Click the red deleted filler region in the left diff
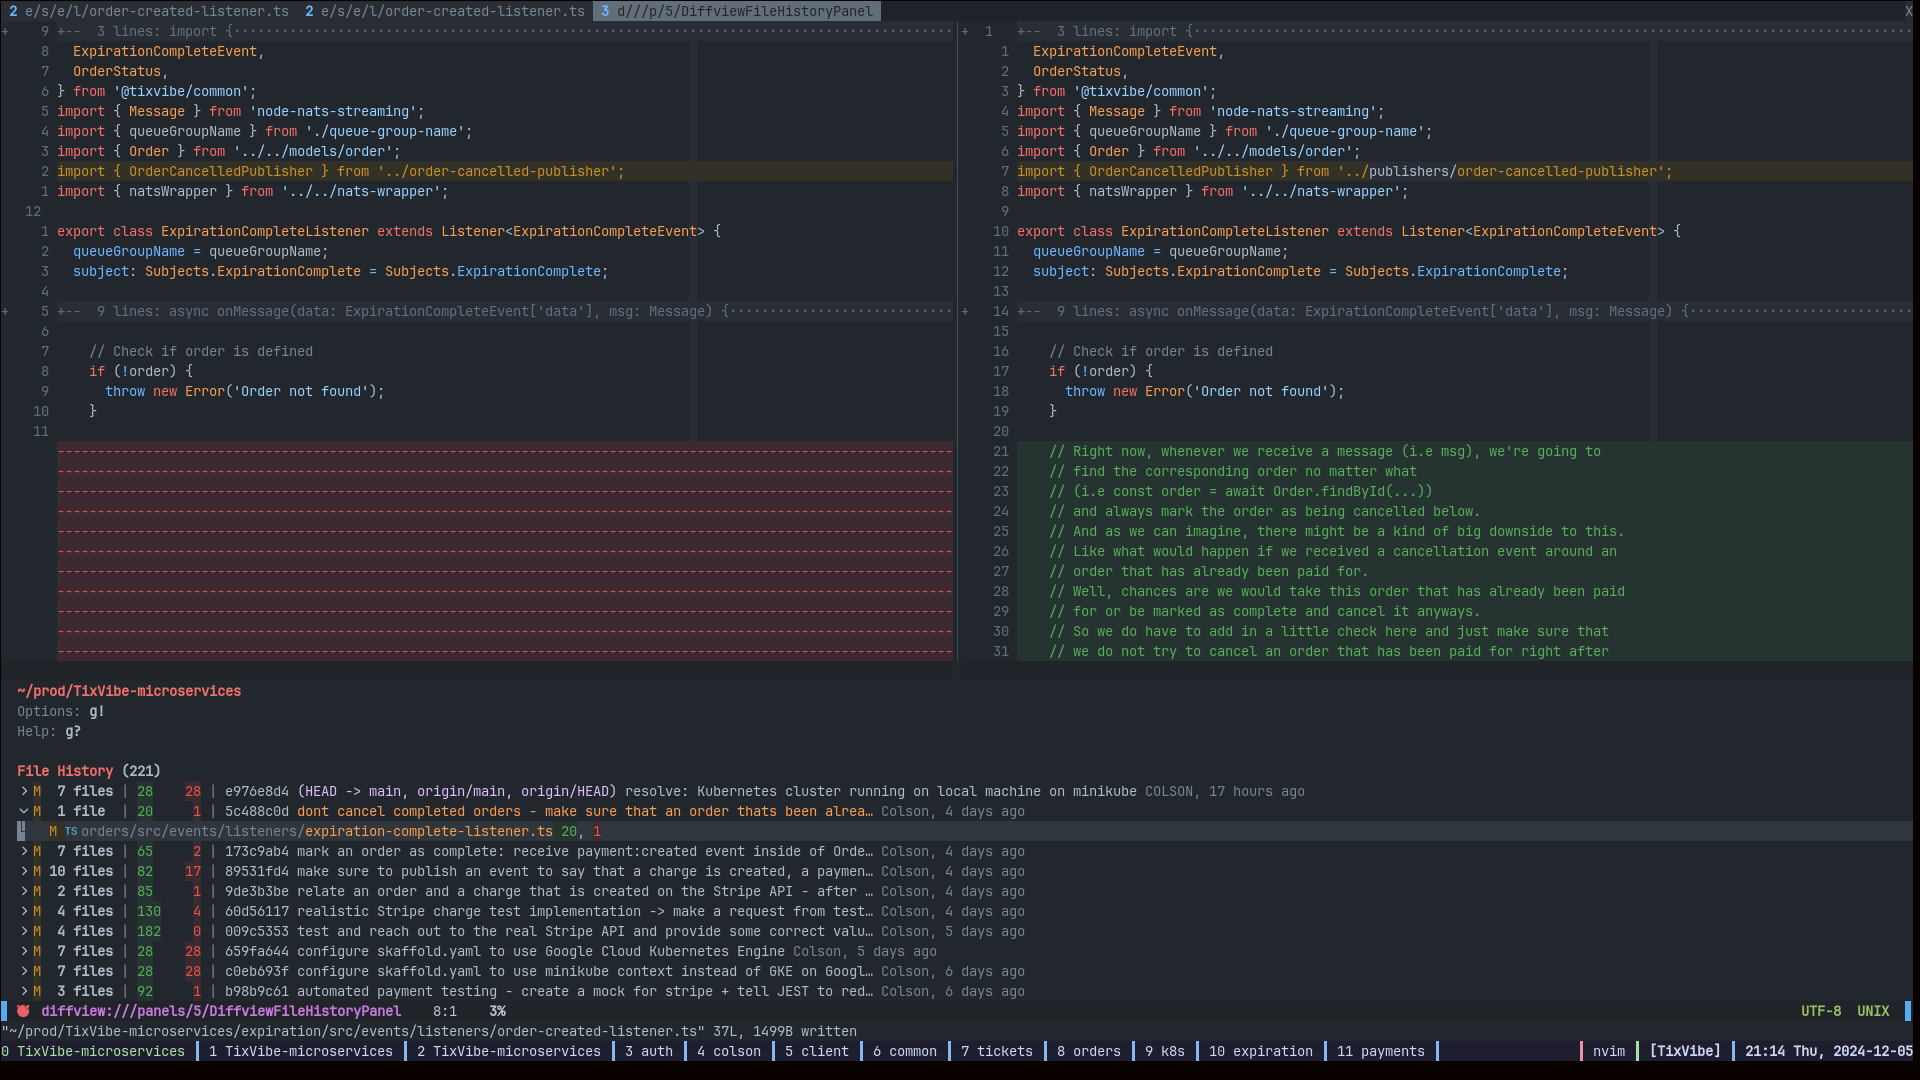1920x1080 pixels. click(x=504, y=551)
